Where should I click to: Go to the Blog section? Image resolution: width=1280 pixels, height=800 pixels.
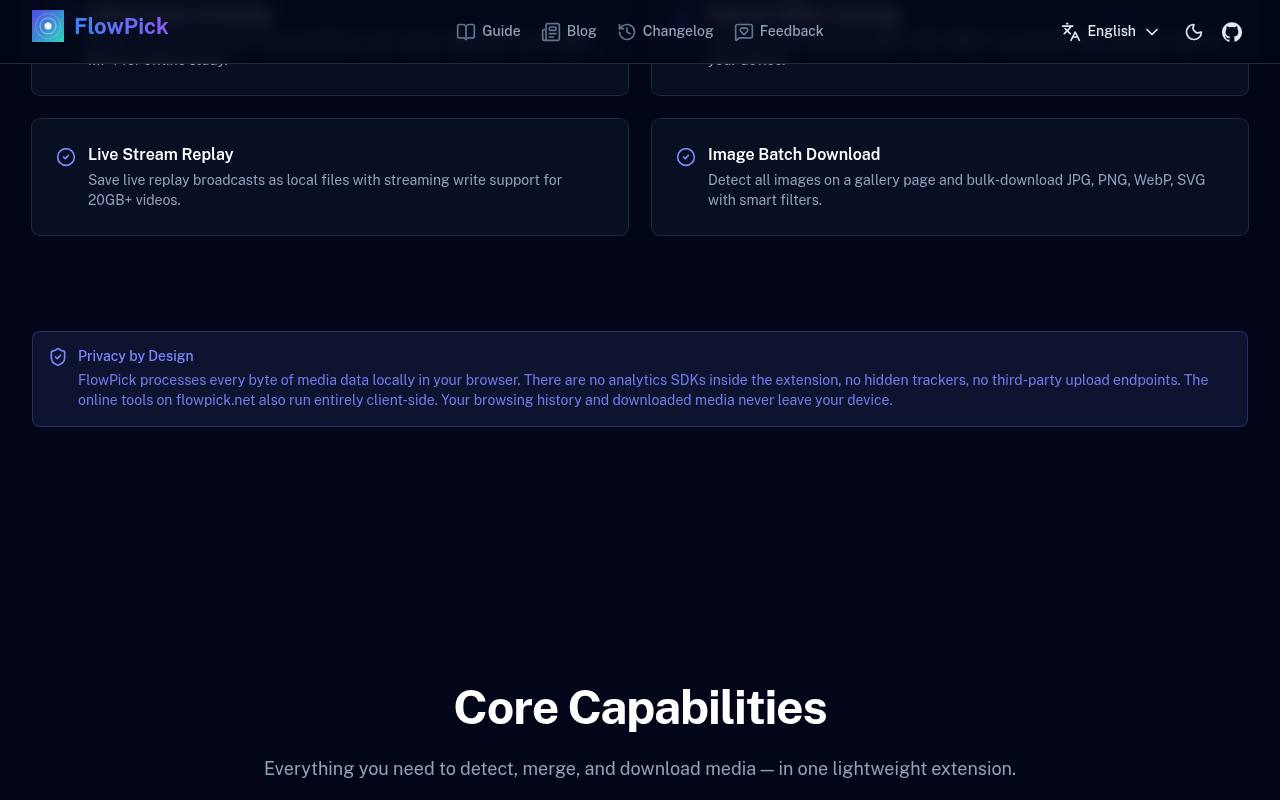click(x=569, y=31)
